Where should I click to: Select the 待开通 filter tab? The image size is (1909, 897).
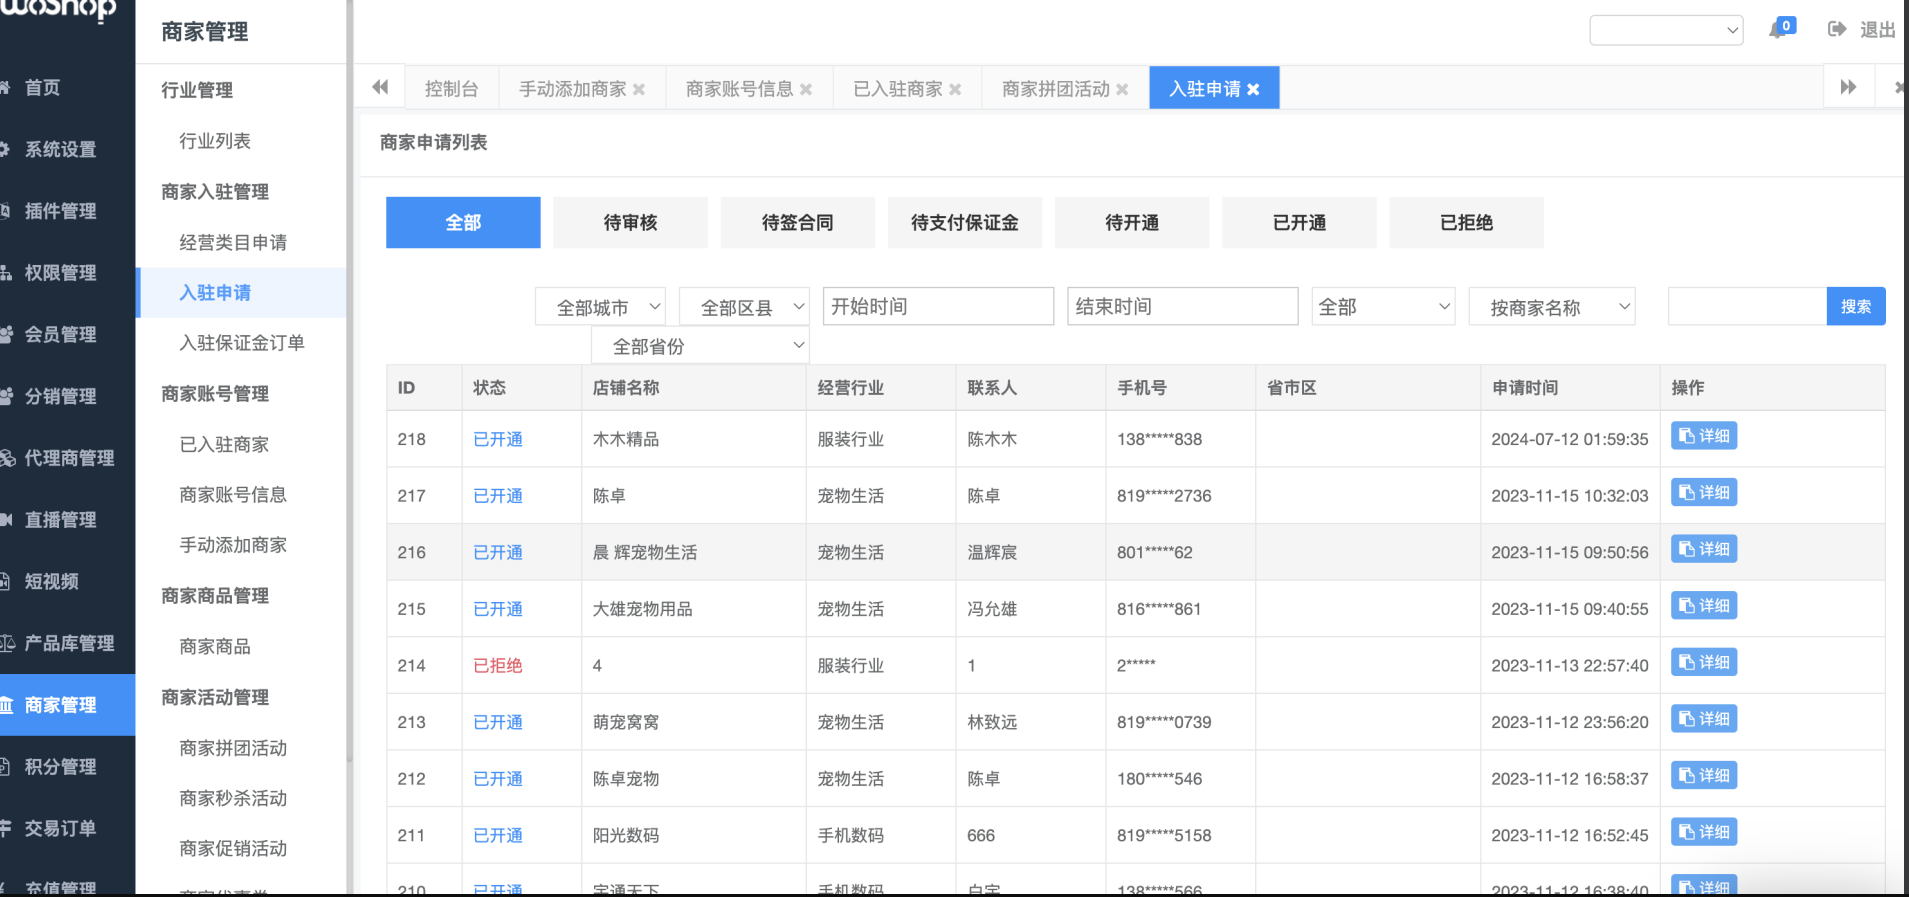coord(1132,222)
